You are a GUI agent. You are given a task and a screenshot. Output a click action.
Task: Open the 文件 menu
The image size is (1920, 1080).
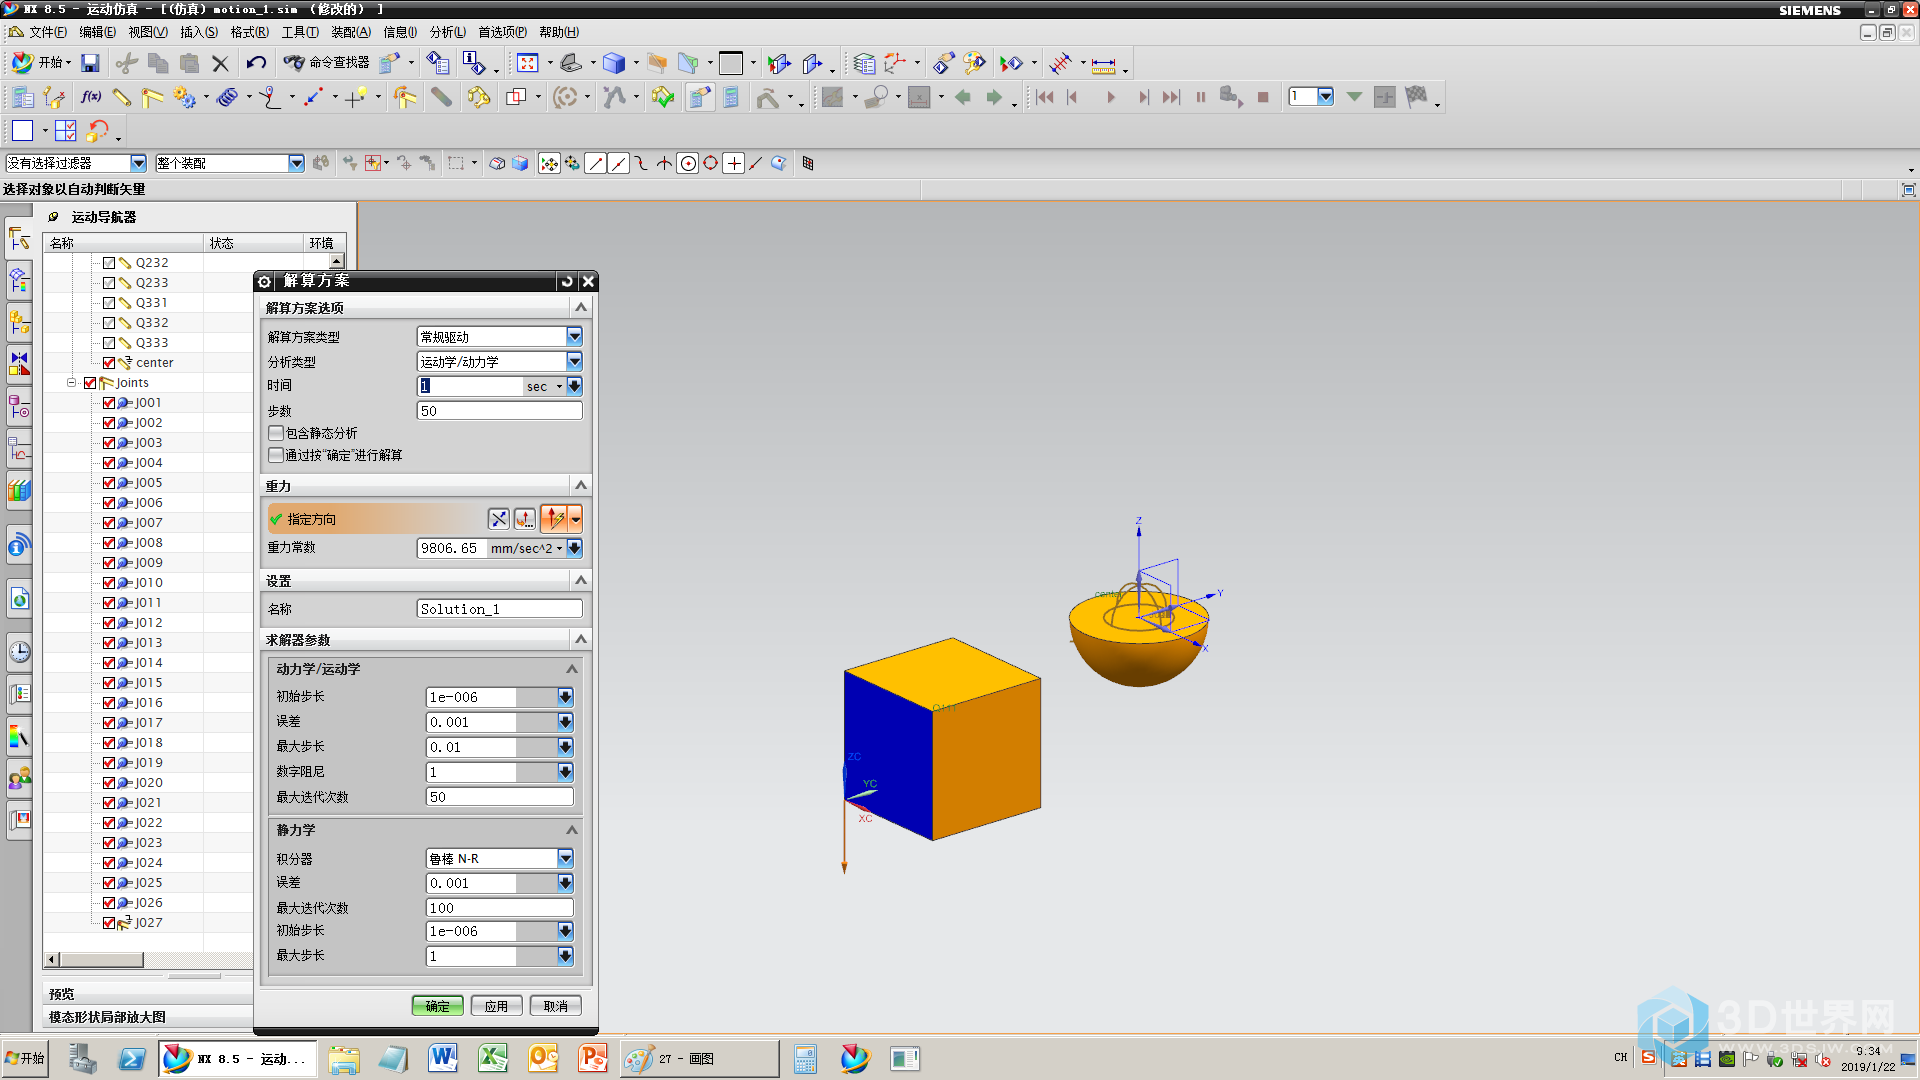(x=47, y=32)
